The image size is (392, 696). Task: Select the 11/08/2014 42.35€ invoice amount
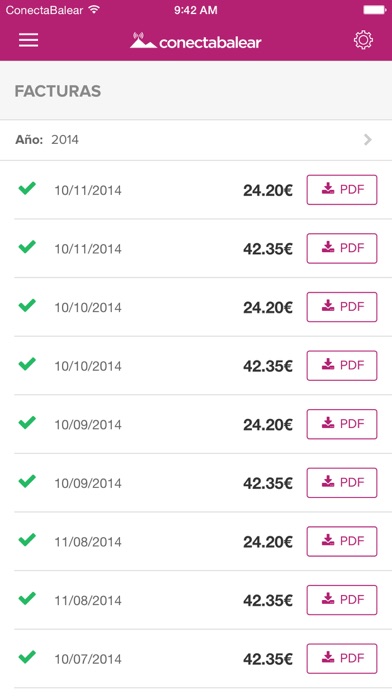coord(268,601)
